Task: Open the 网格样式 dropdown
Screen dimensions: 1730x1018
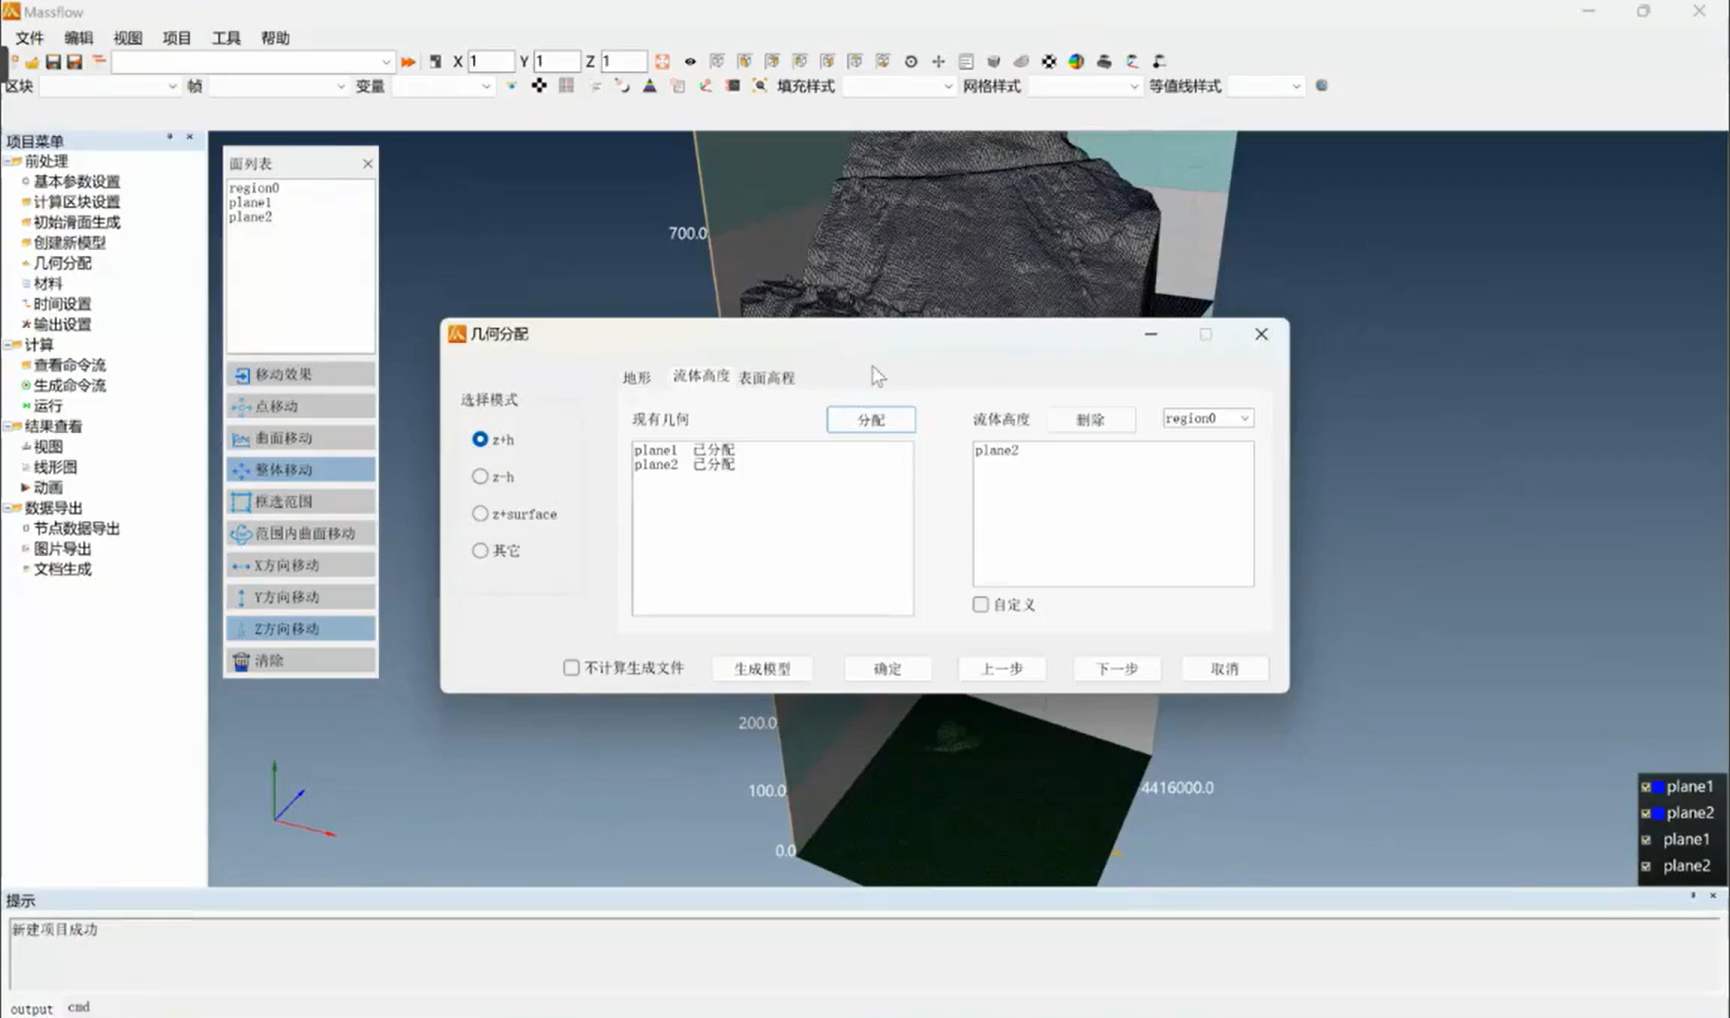Action: [1085, 86]
